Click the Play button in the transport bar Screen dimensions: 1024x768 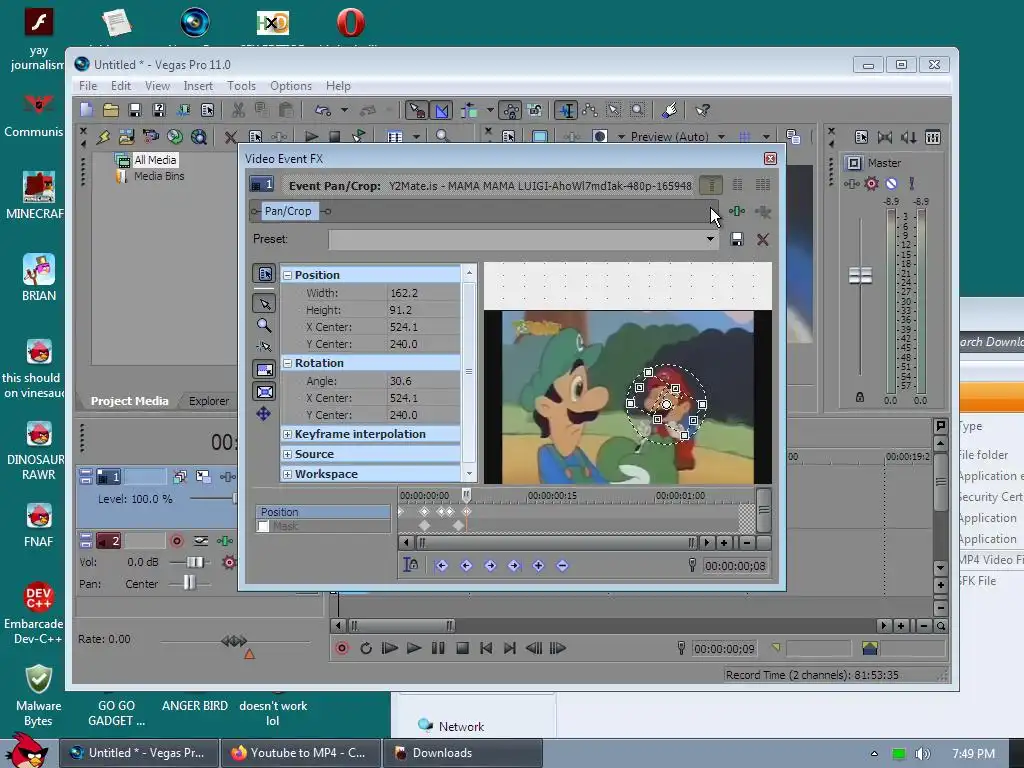[x=413, y=648]
